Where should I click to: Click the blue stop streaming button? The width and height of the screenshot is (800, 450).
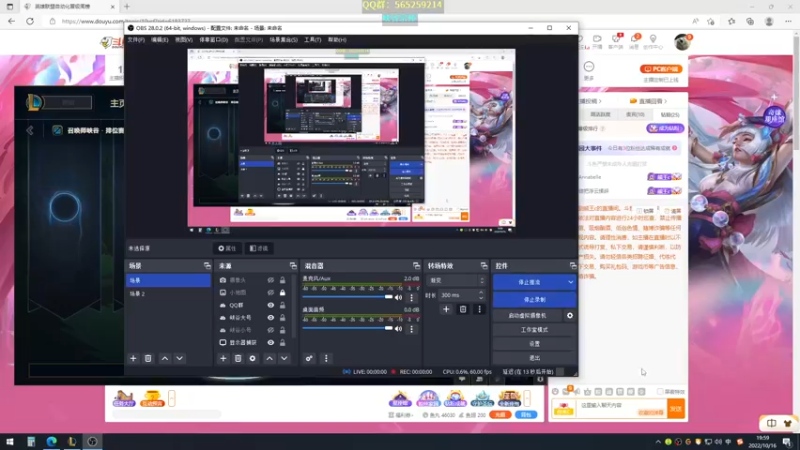pyautogui.click(x=529, y=282)
